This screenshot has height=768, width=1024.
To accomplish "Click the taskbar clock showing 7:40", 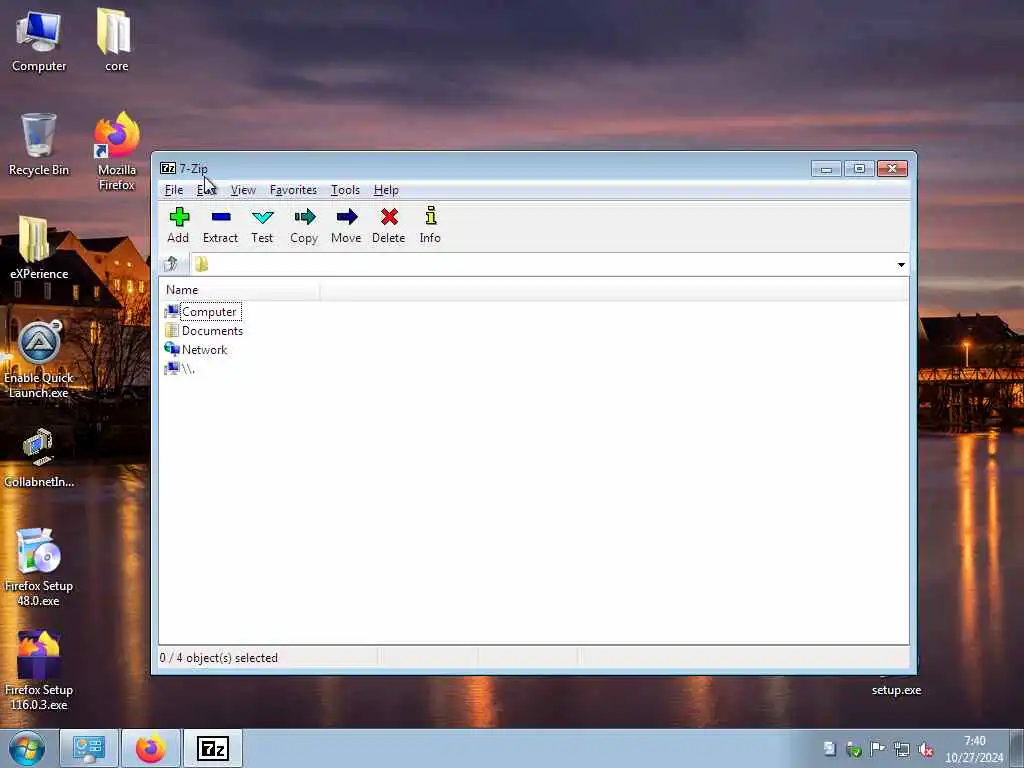I will (974, 749).
